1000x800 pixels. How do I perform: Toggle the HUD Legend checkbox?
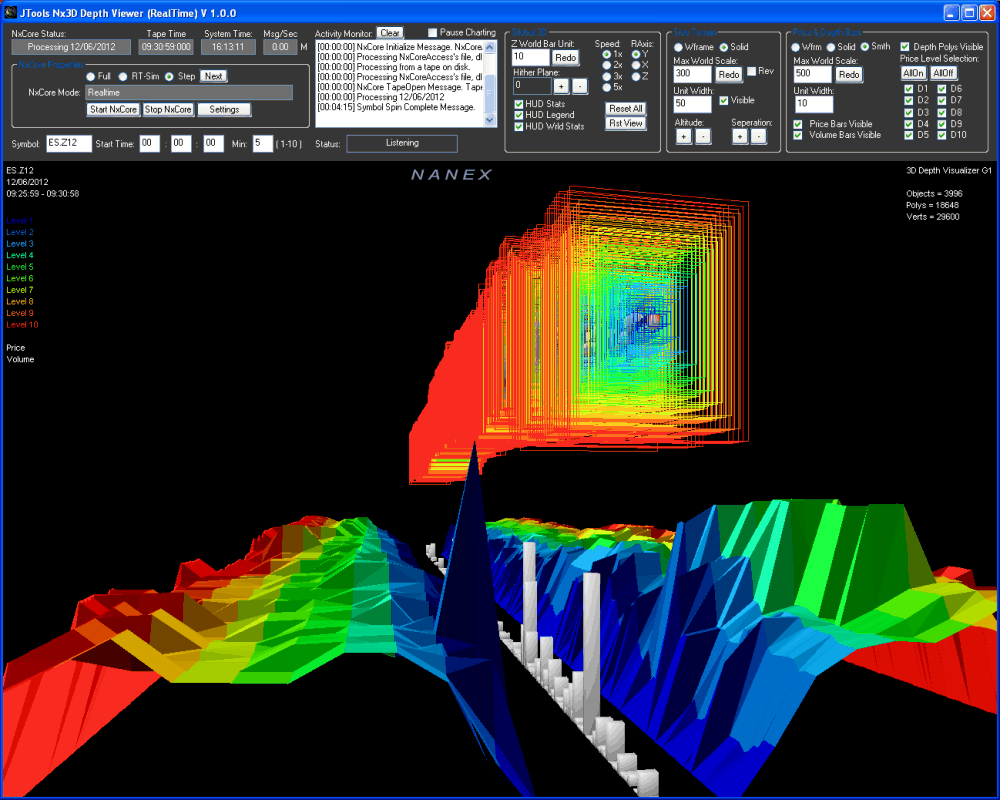[519, 114]
